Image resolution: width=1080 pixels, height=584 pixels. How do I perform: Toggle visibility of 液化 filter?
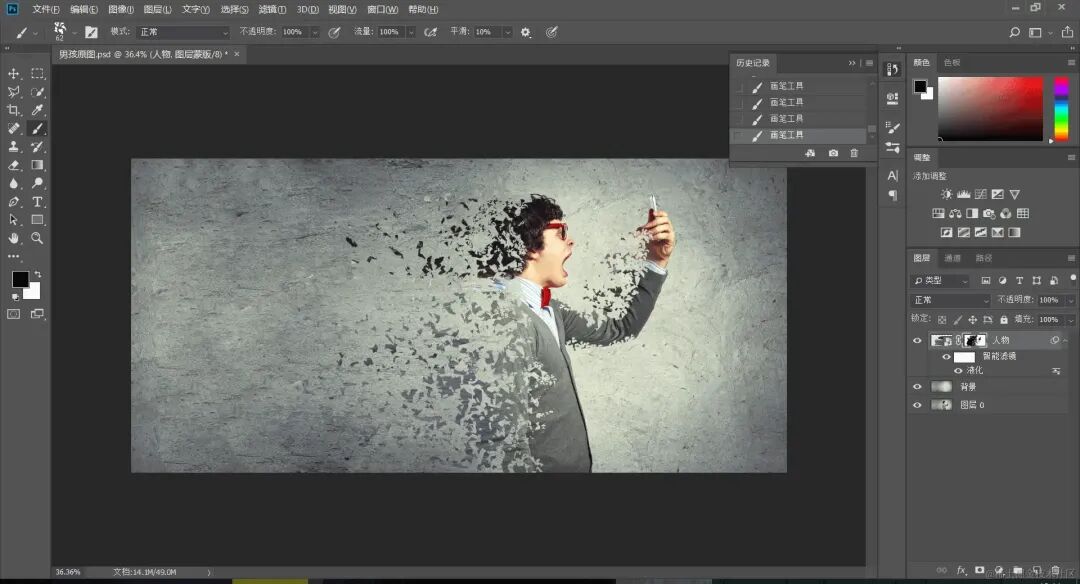pyautogui.click(x=958, y=371)
